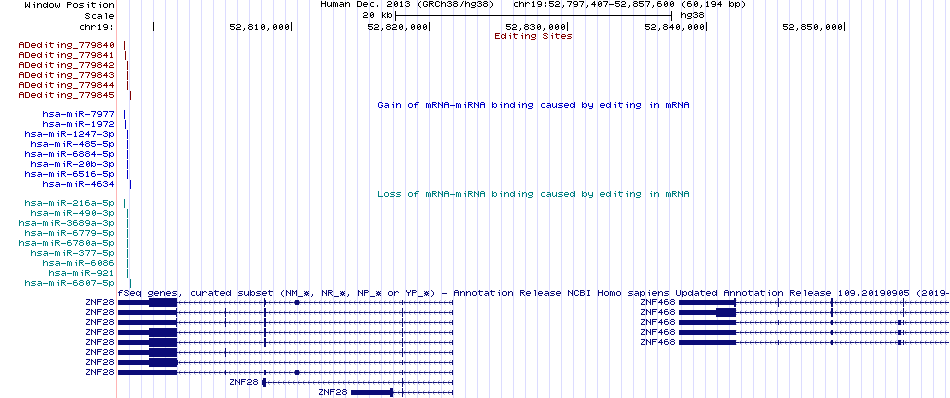
Task: Select the chr19: ruler label
Action: point(97,27)
